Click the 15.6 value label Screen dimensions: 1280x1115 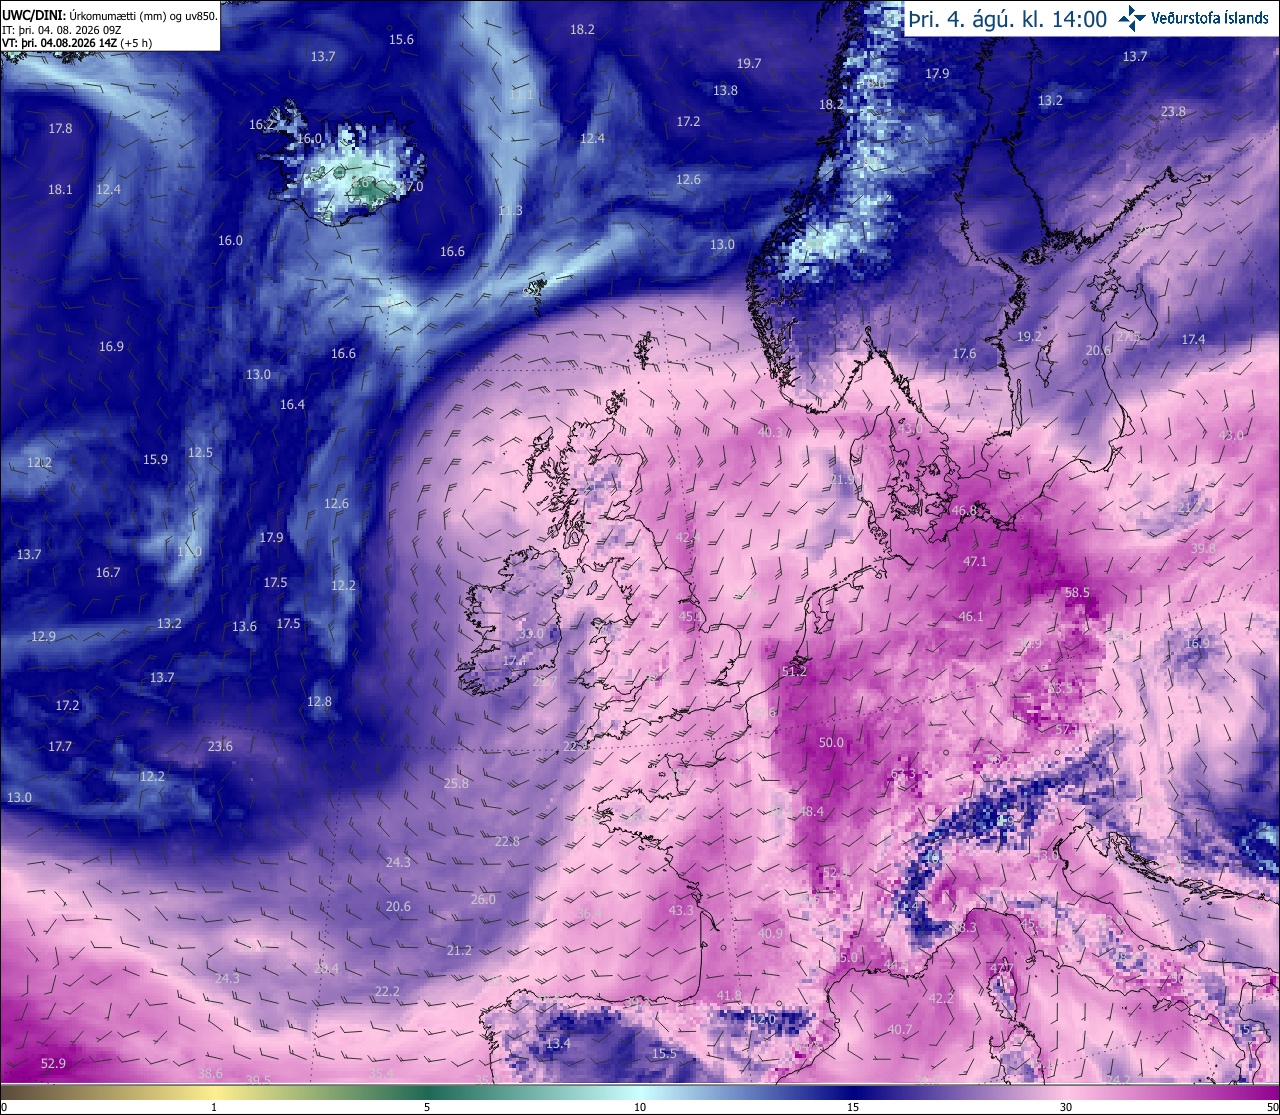[401, 39]
